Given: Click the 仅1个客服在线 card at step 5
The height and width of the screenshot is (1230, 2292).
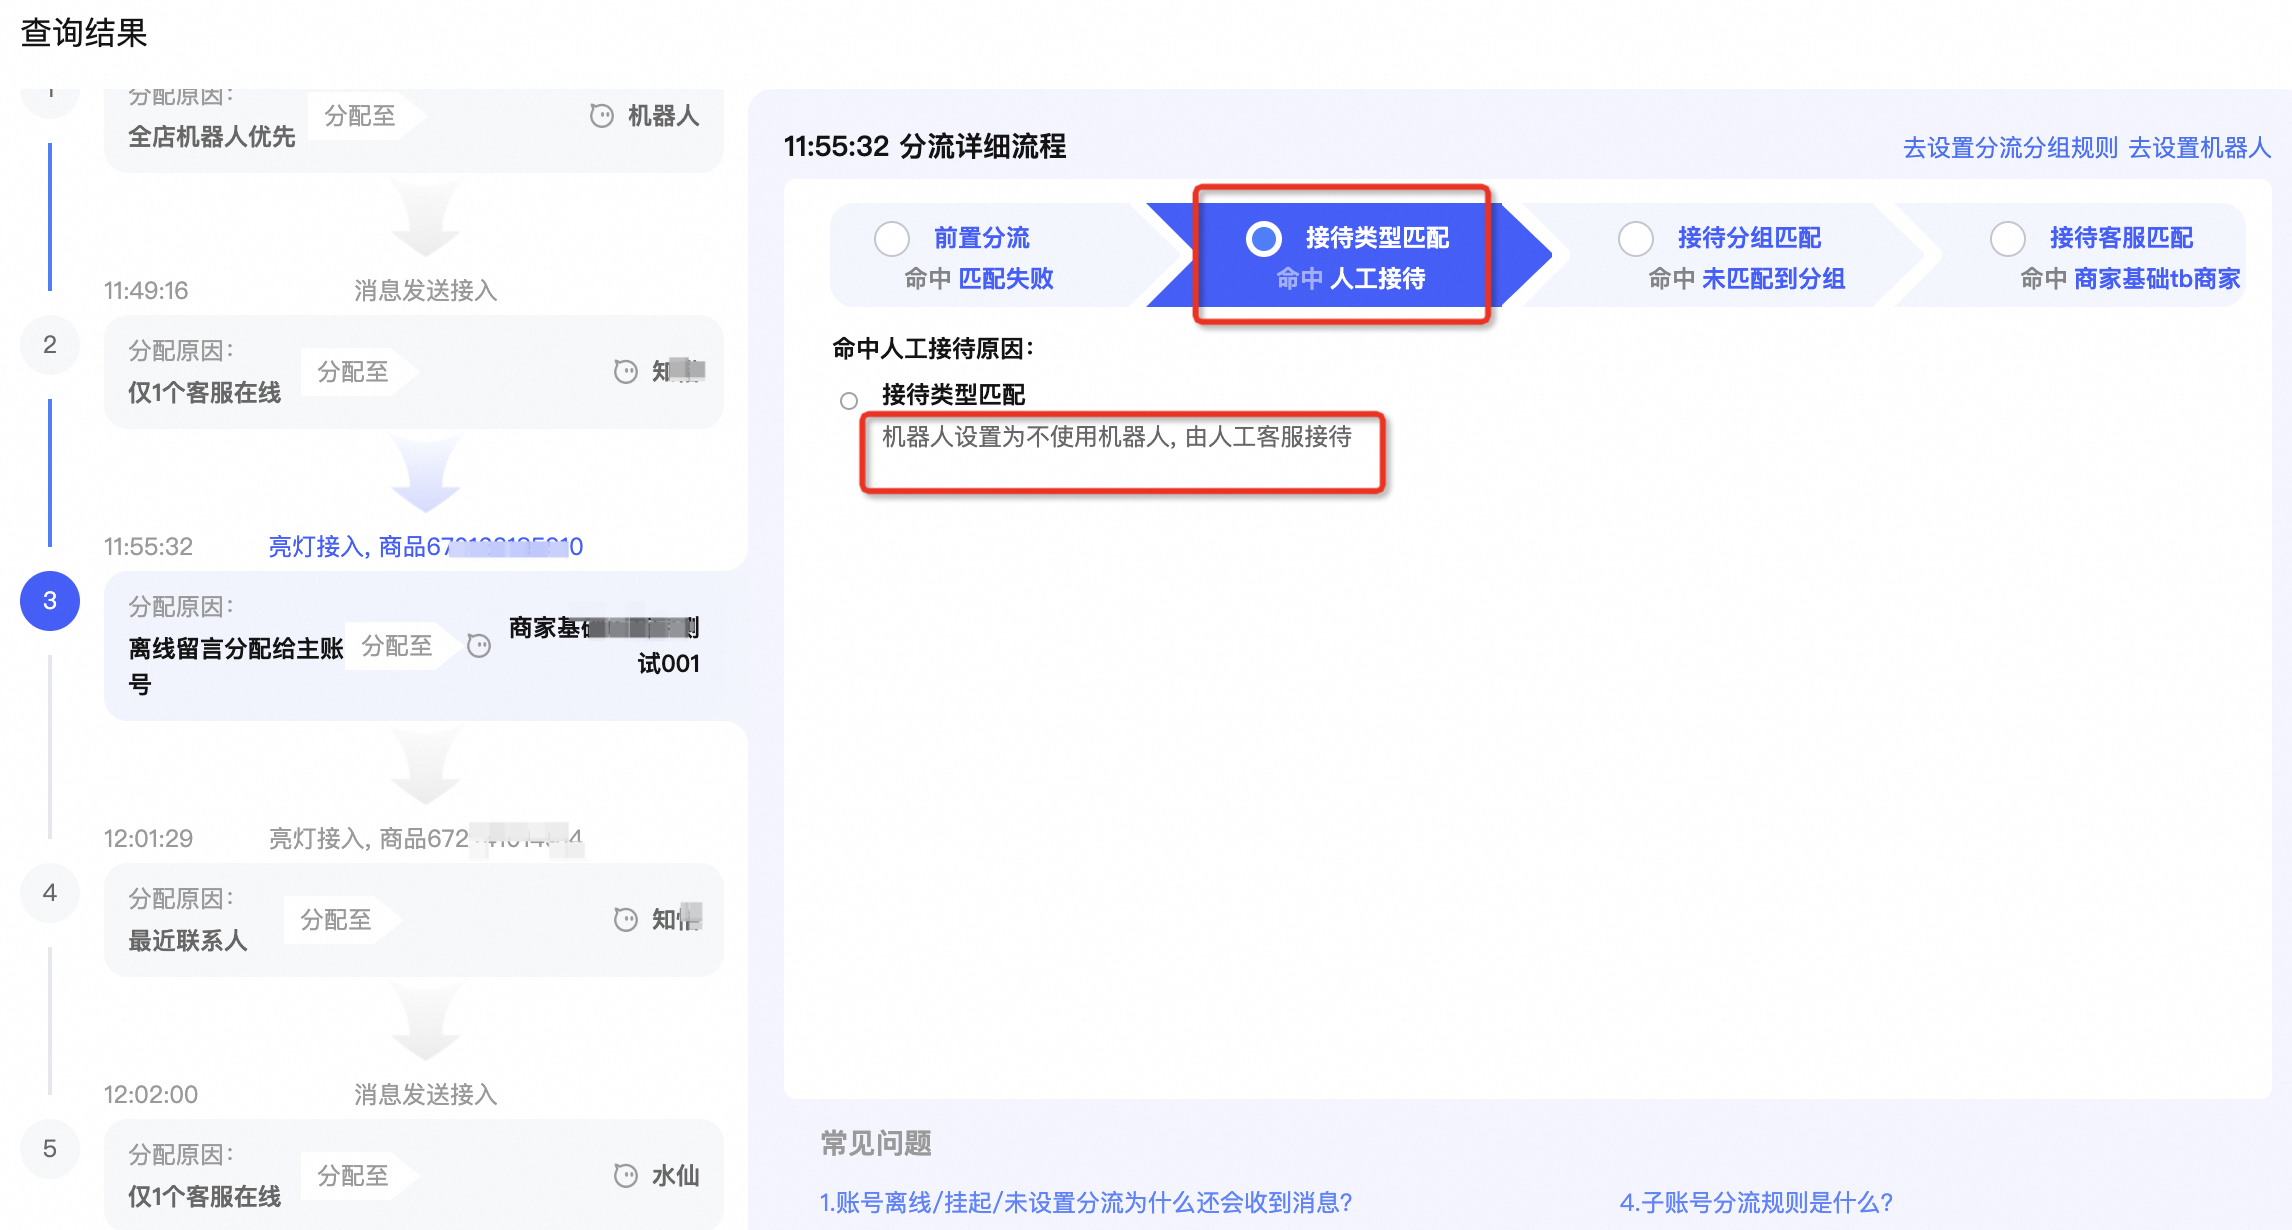Looking at the screenshot, I should click(x=414, y=1175).
